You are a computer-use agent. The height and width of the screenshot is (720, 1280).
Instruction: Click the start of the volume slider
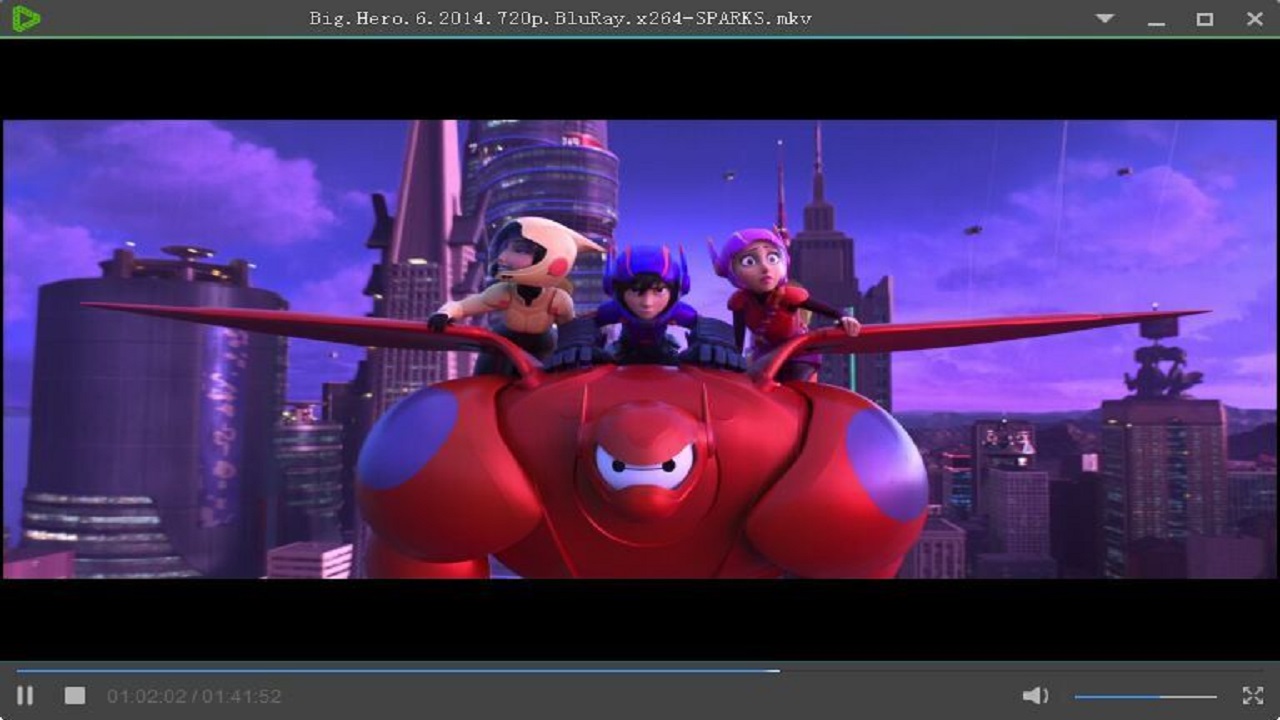coord(1078,696)
